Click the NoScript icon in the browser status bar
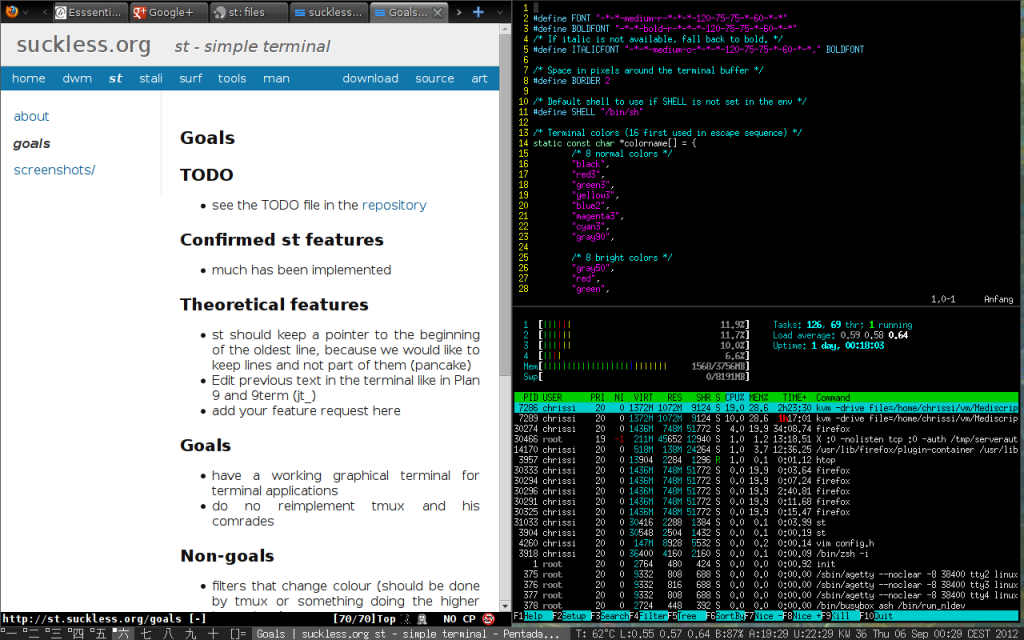This screenshot has width=1024, height=640. (x=489, y=618)
